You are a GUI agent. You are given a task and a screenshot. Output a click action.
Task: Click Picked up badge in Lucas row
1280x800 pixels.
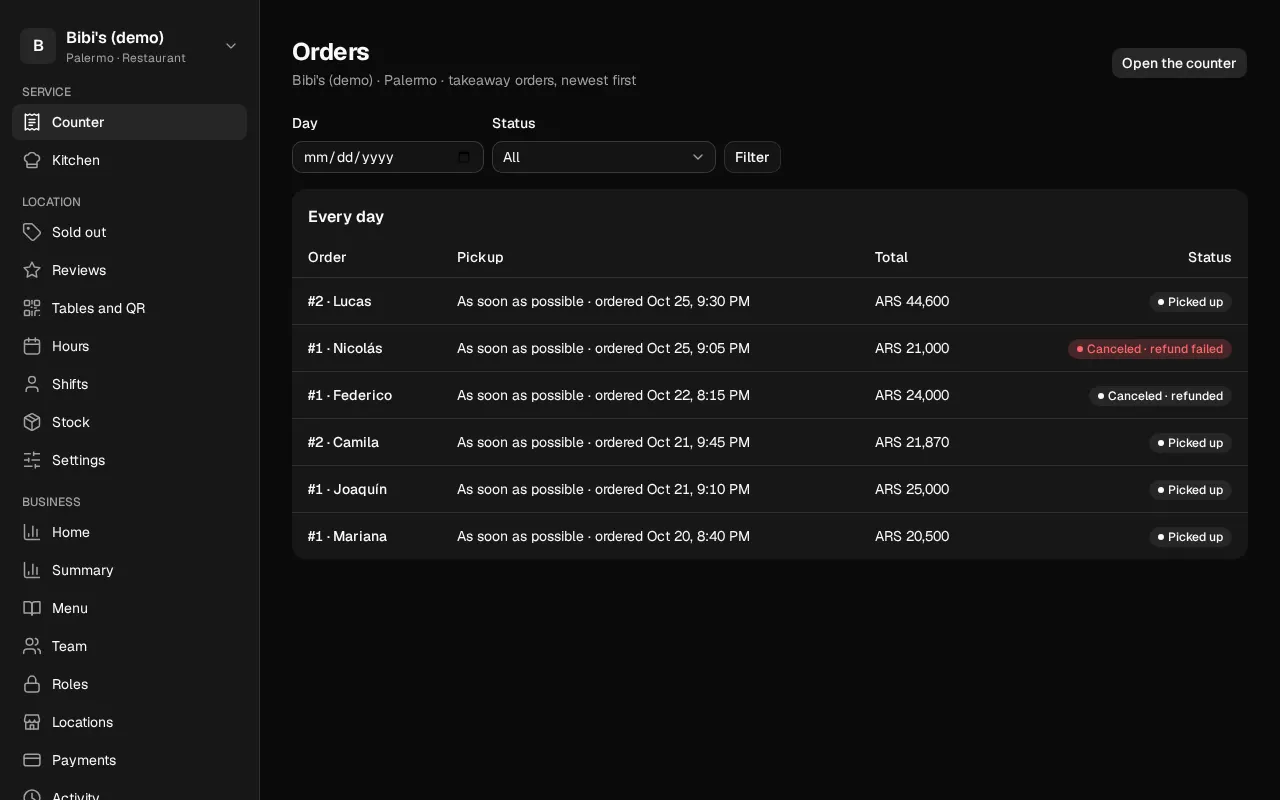1190,302
